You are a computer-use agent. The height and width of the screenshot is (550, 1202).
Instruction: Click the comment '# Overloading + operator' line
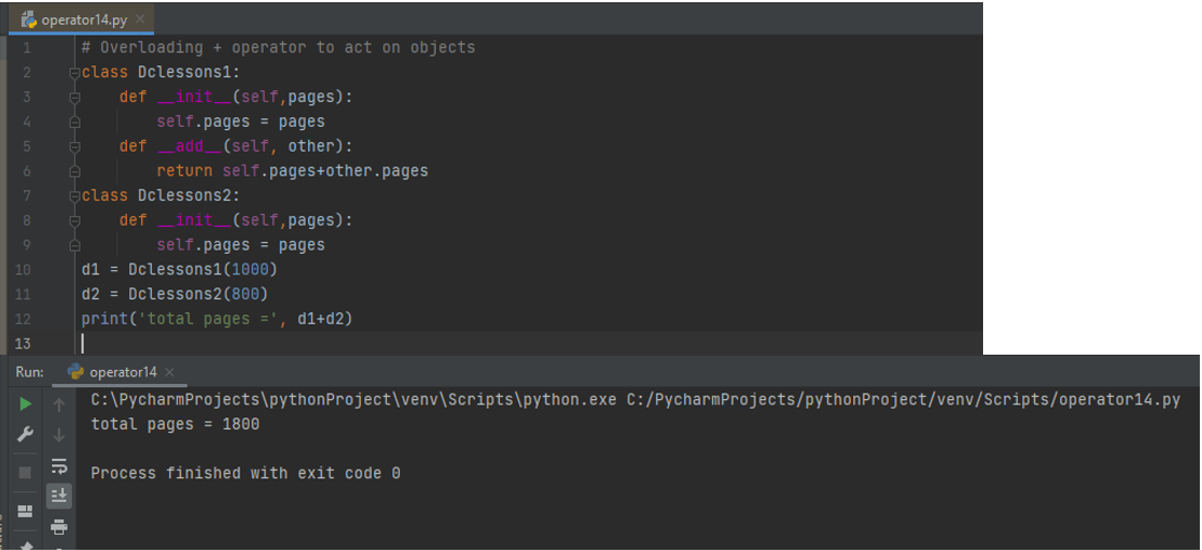click(x=278, y=48)
